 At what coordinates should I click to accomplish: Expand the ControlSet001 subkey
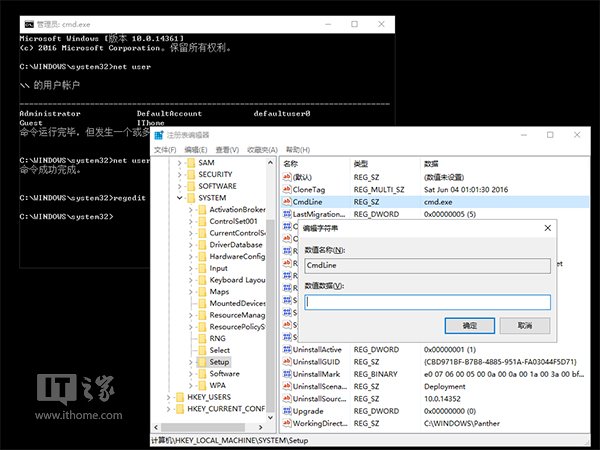coord(190,221)
